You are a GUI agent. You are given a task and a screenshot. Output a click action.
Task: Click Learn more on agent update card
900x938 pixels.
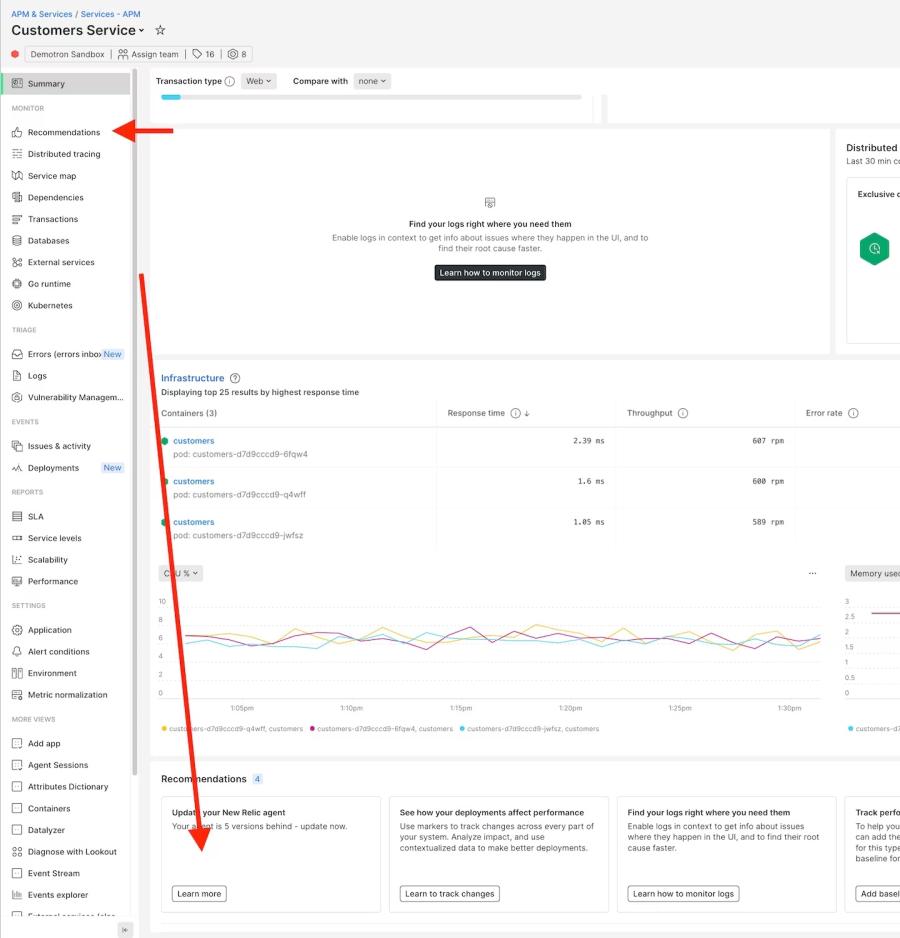click(x=199, y=894)
